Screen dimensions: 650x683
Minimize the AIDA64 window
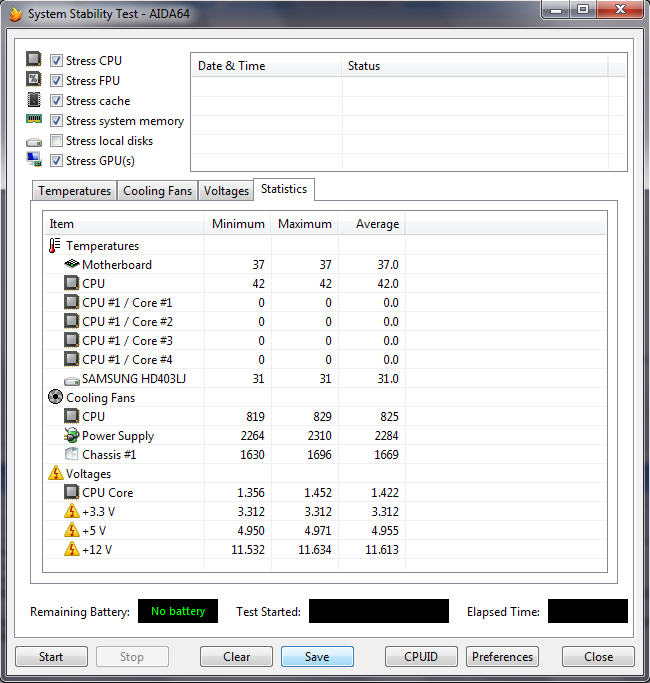point(555,9)
